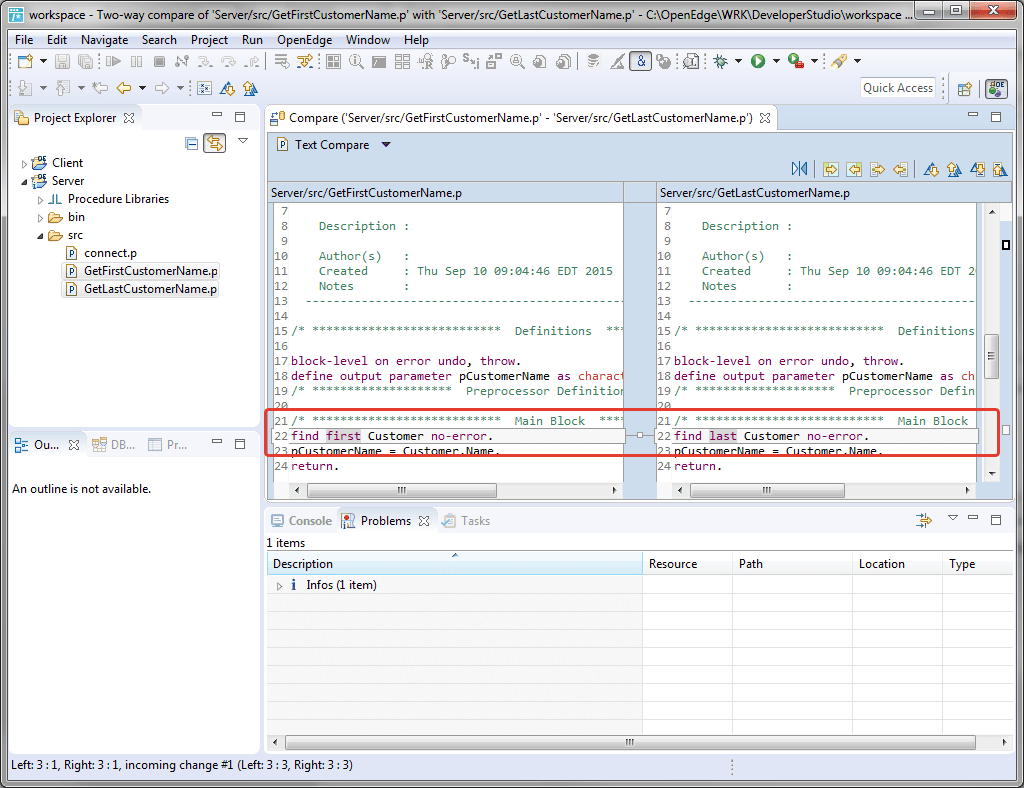
Task: Open Project Explorer view menu triangle
Action: pyautogui.click(x=243, y=141)
